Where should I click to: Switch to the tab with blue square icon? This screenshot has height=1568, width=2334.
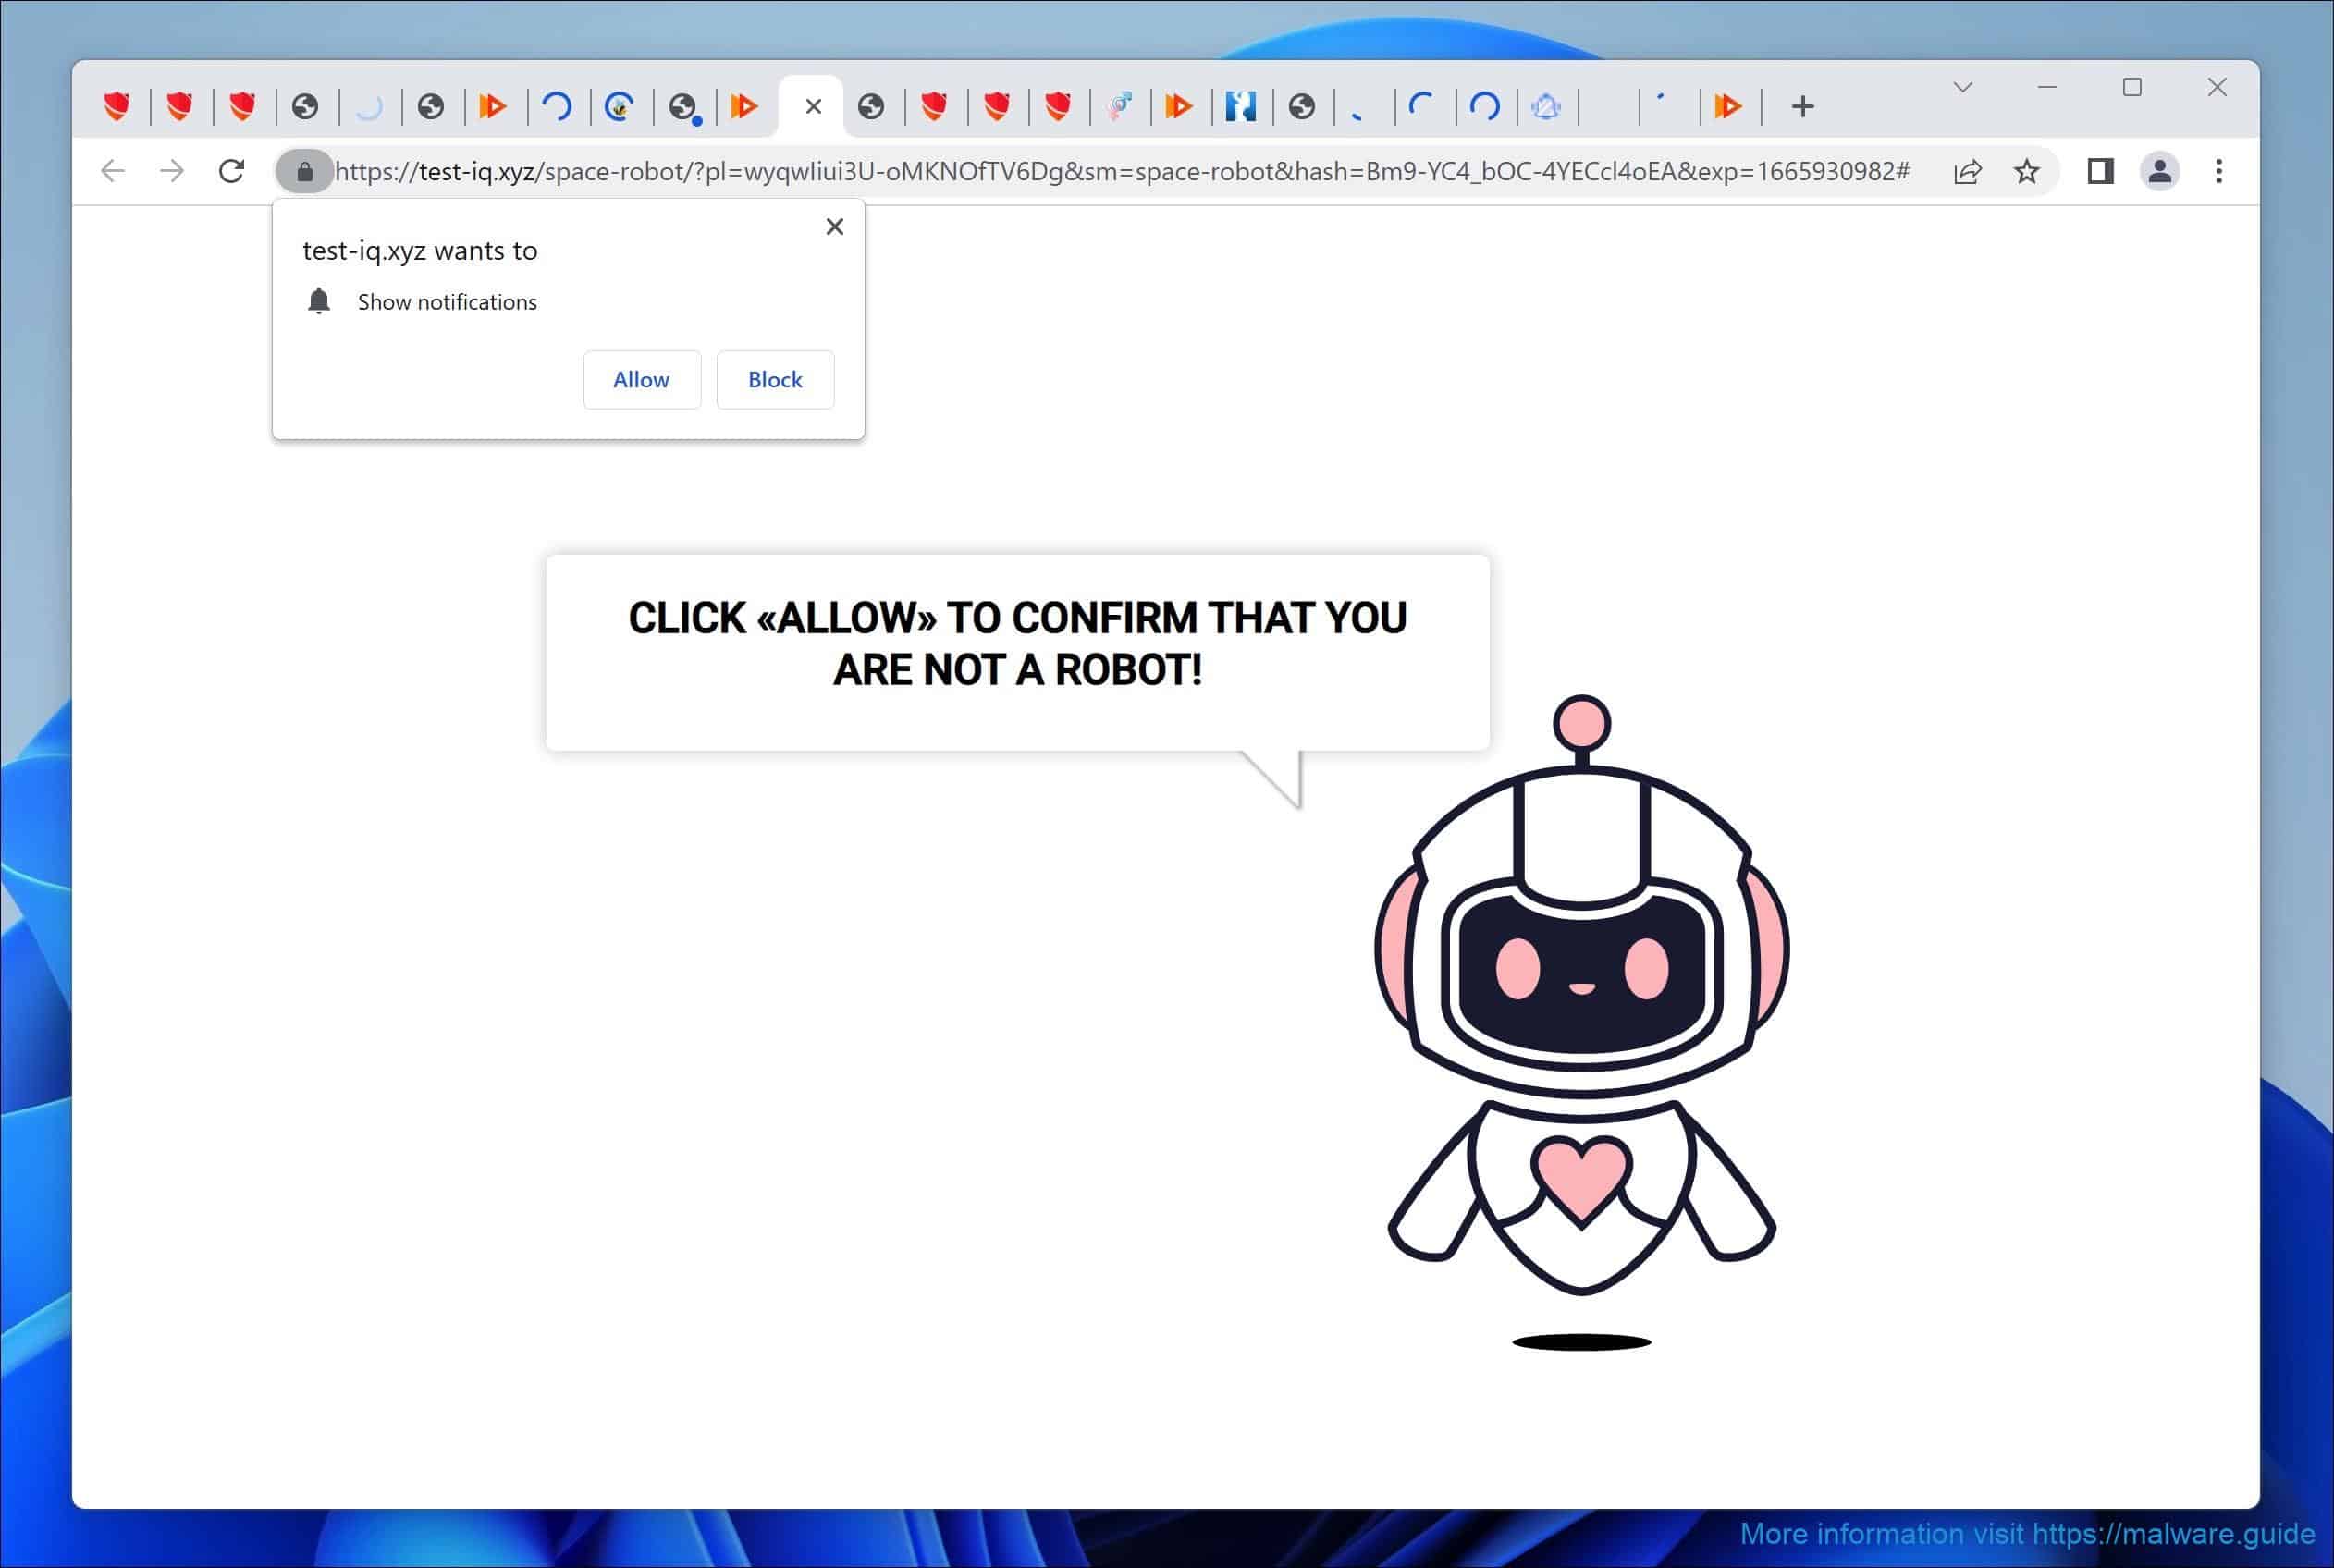(1240, 106)
